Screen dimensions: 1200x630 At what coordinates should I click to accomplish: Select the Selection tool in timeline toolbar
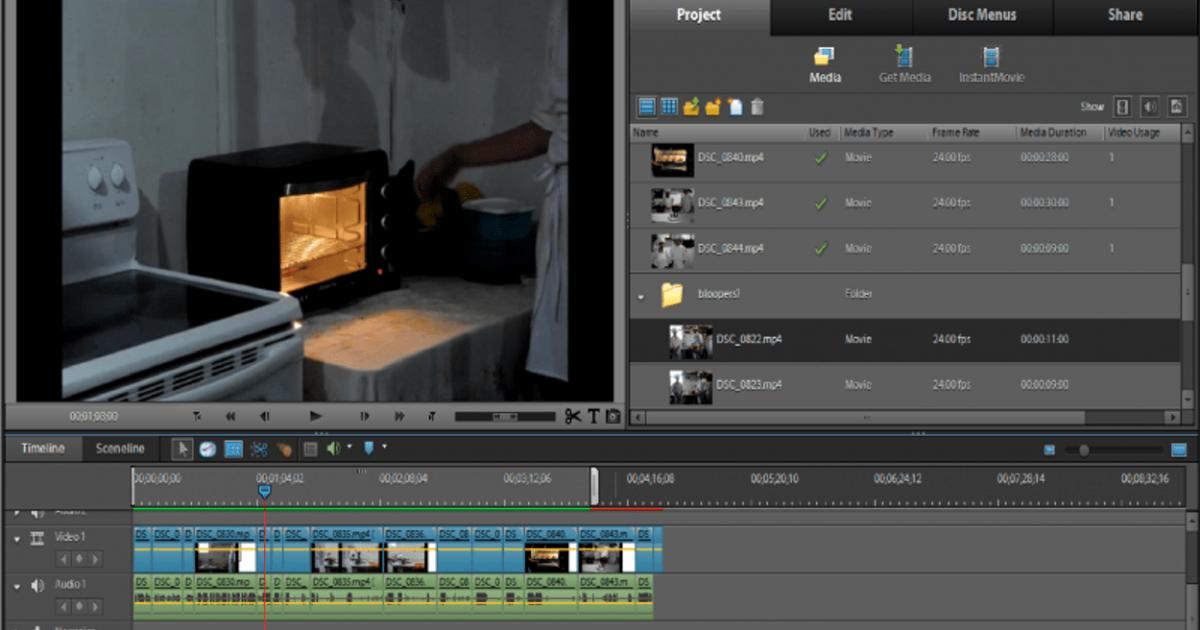click(183, 449)
